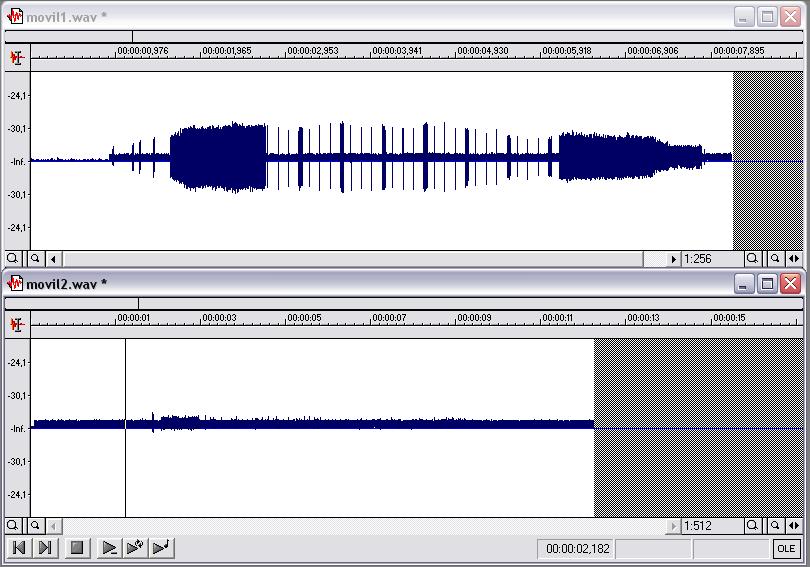Click the Play Looped button

[135, 548]
